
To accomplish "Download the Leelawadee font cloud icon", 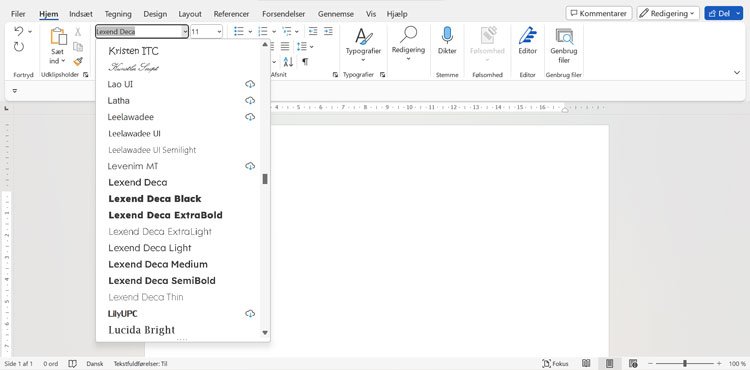I will point(250,117).
